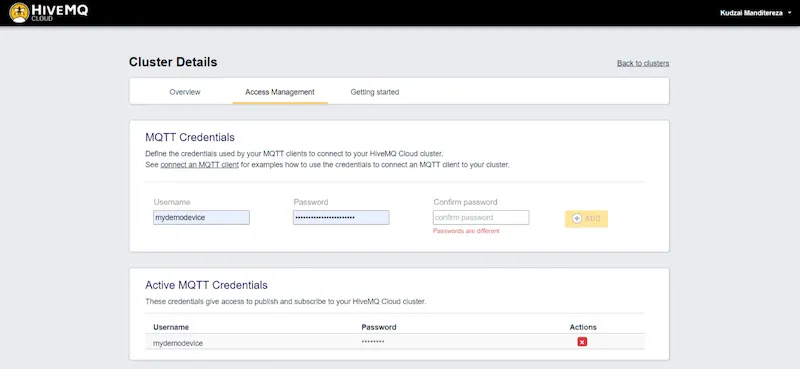Focus the Password input field
Viewport: 800px width, 369px height.
(341, 217)
